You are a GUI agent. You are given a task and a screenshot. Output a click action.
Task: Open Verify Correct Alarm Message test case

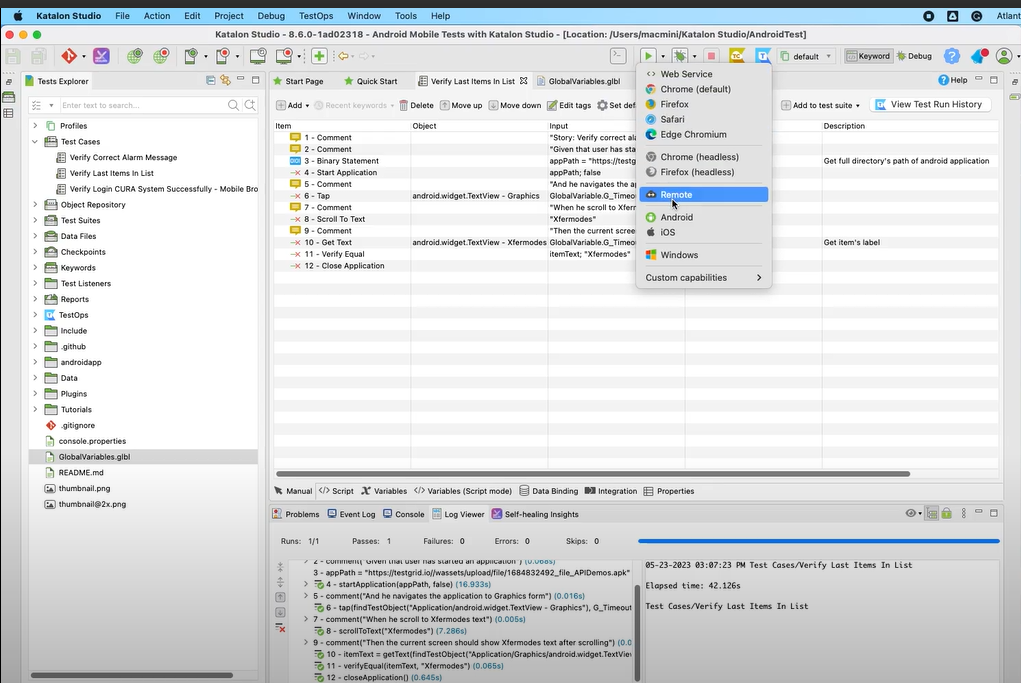tap(123, 158)
